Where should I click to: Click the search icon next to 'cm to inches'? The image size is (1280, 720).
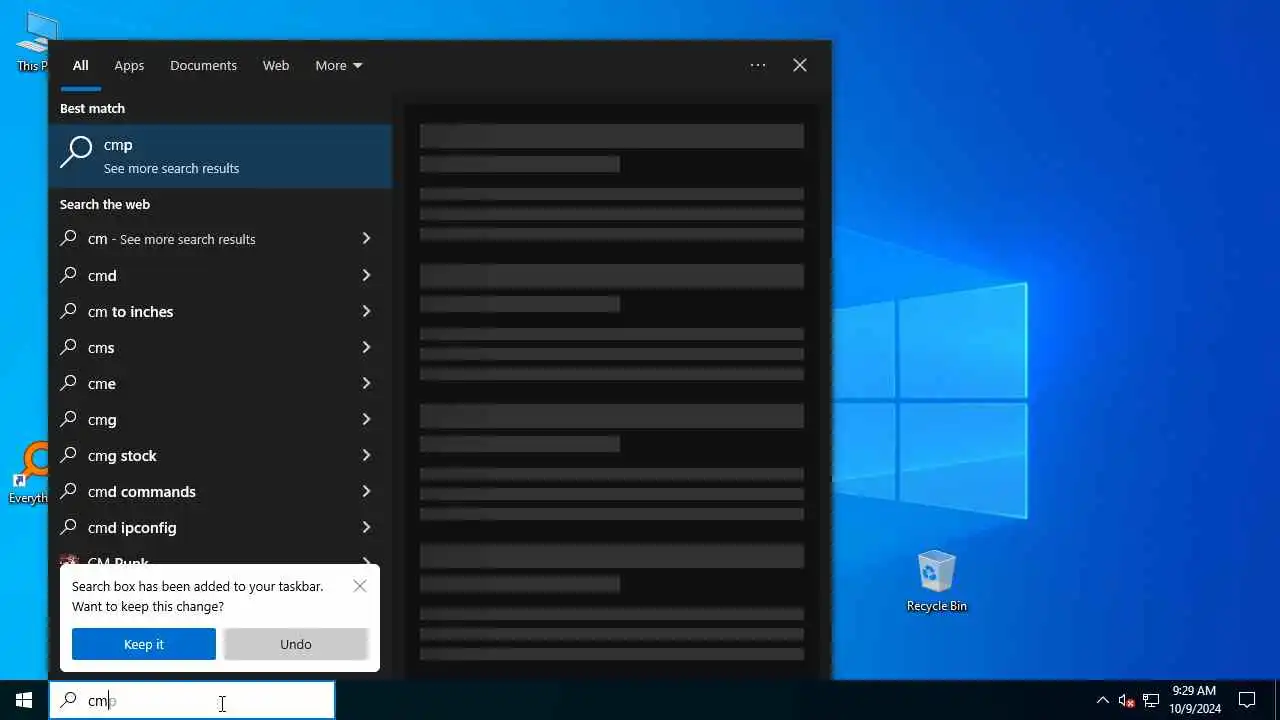68,311
